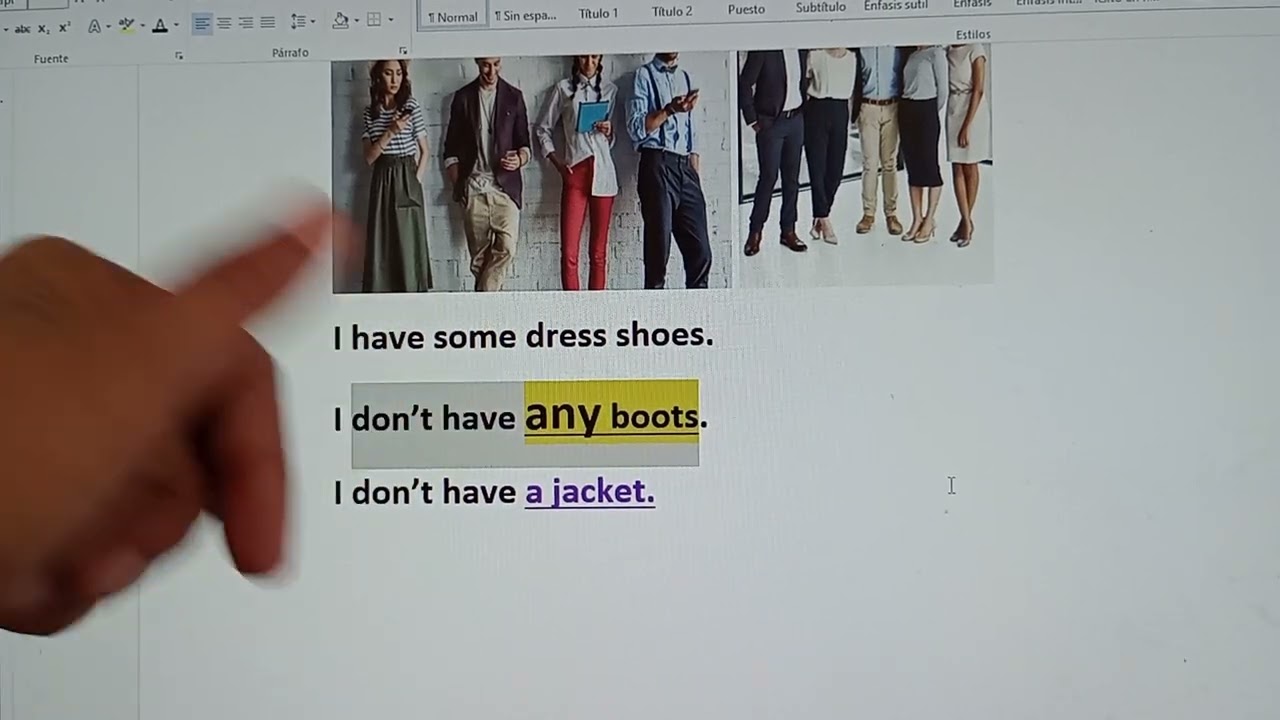Apply the Título 1 style

[x=598, y=13]
